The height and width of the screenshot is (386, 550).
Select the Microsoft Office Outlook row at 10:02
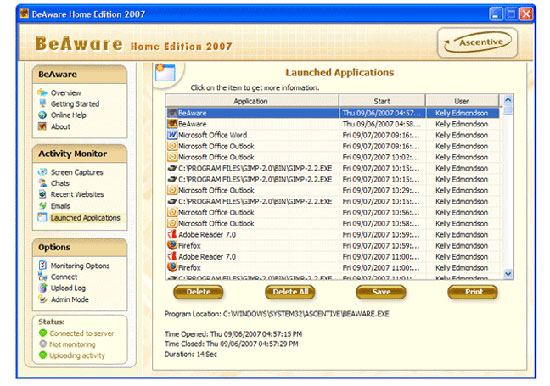(x=333, y=157)
